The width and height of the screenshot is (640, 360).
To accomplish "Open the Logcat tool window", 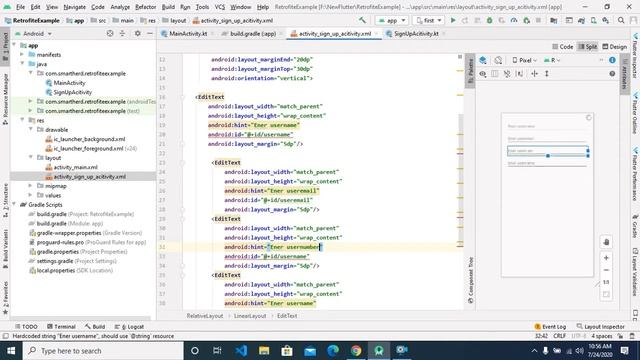I will [x=129, y=327].
